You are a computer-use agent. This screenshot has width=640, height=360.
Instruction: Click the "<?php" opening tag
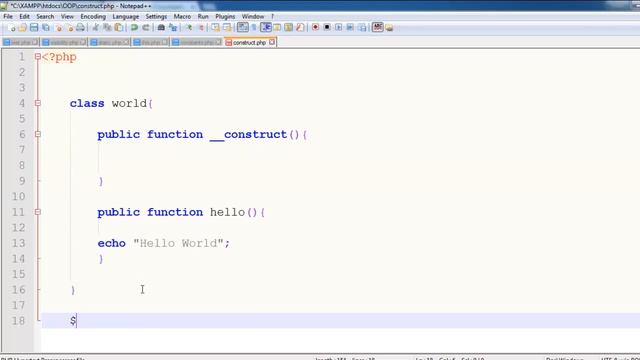59,57
